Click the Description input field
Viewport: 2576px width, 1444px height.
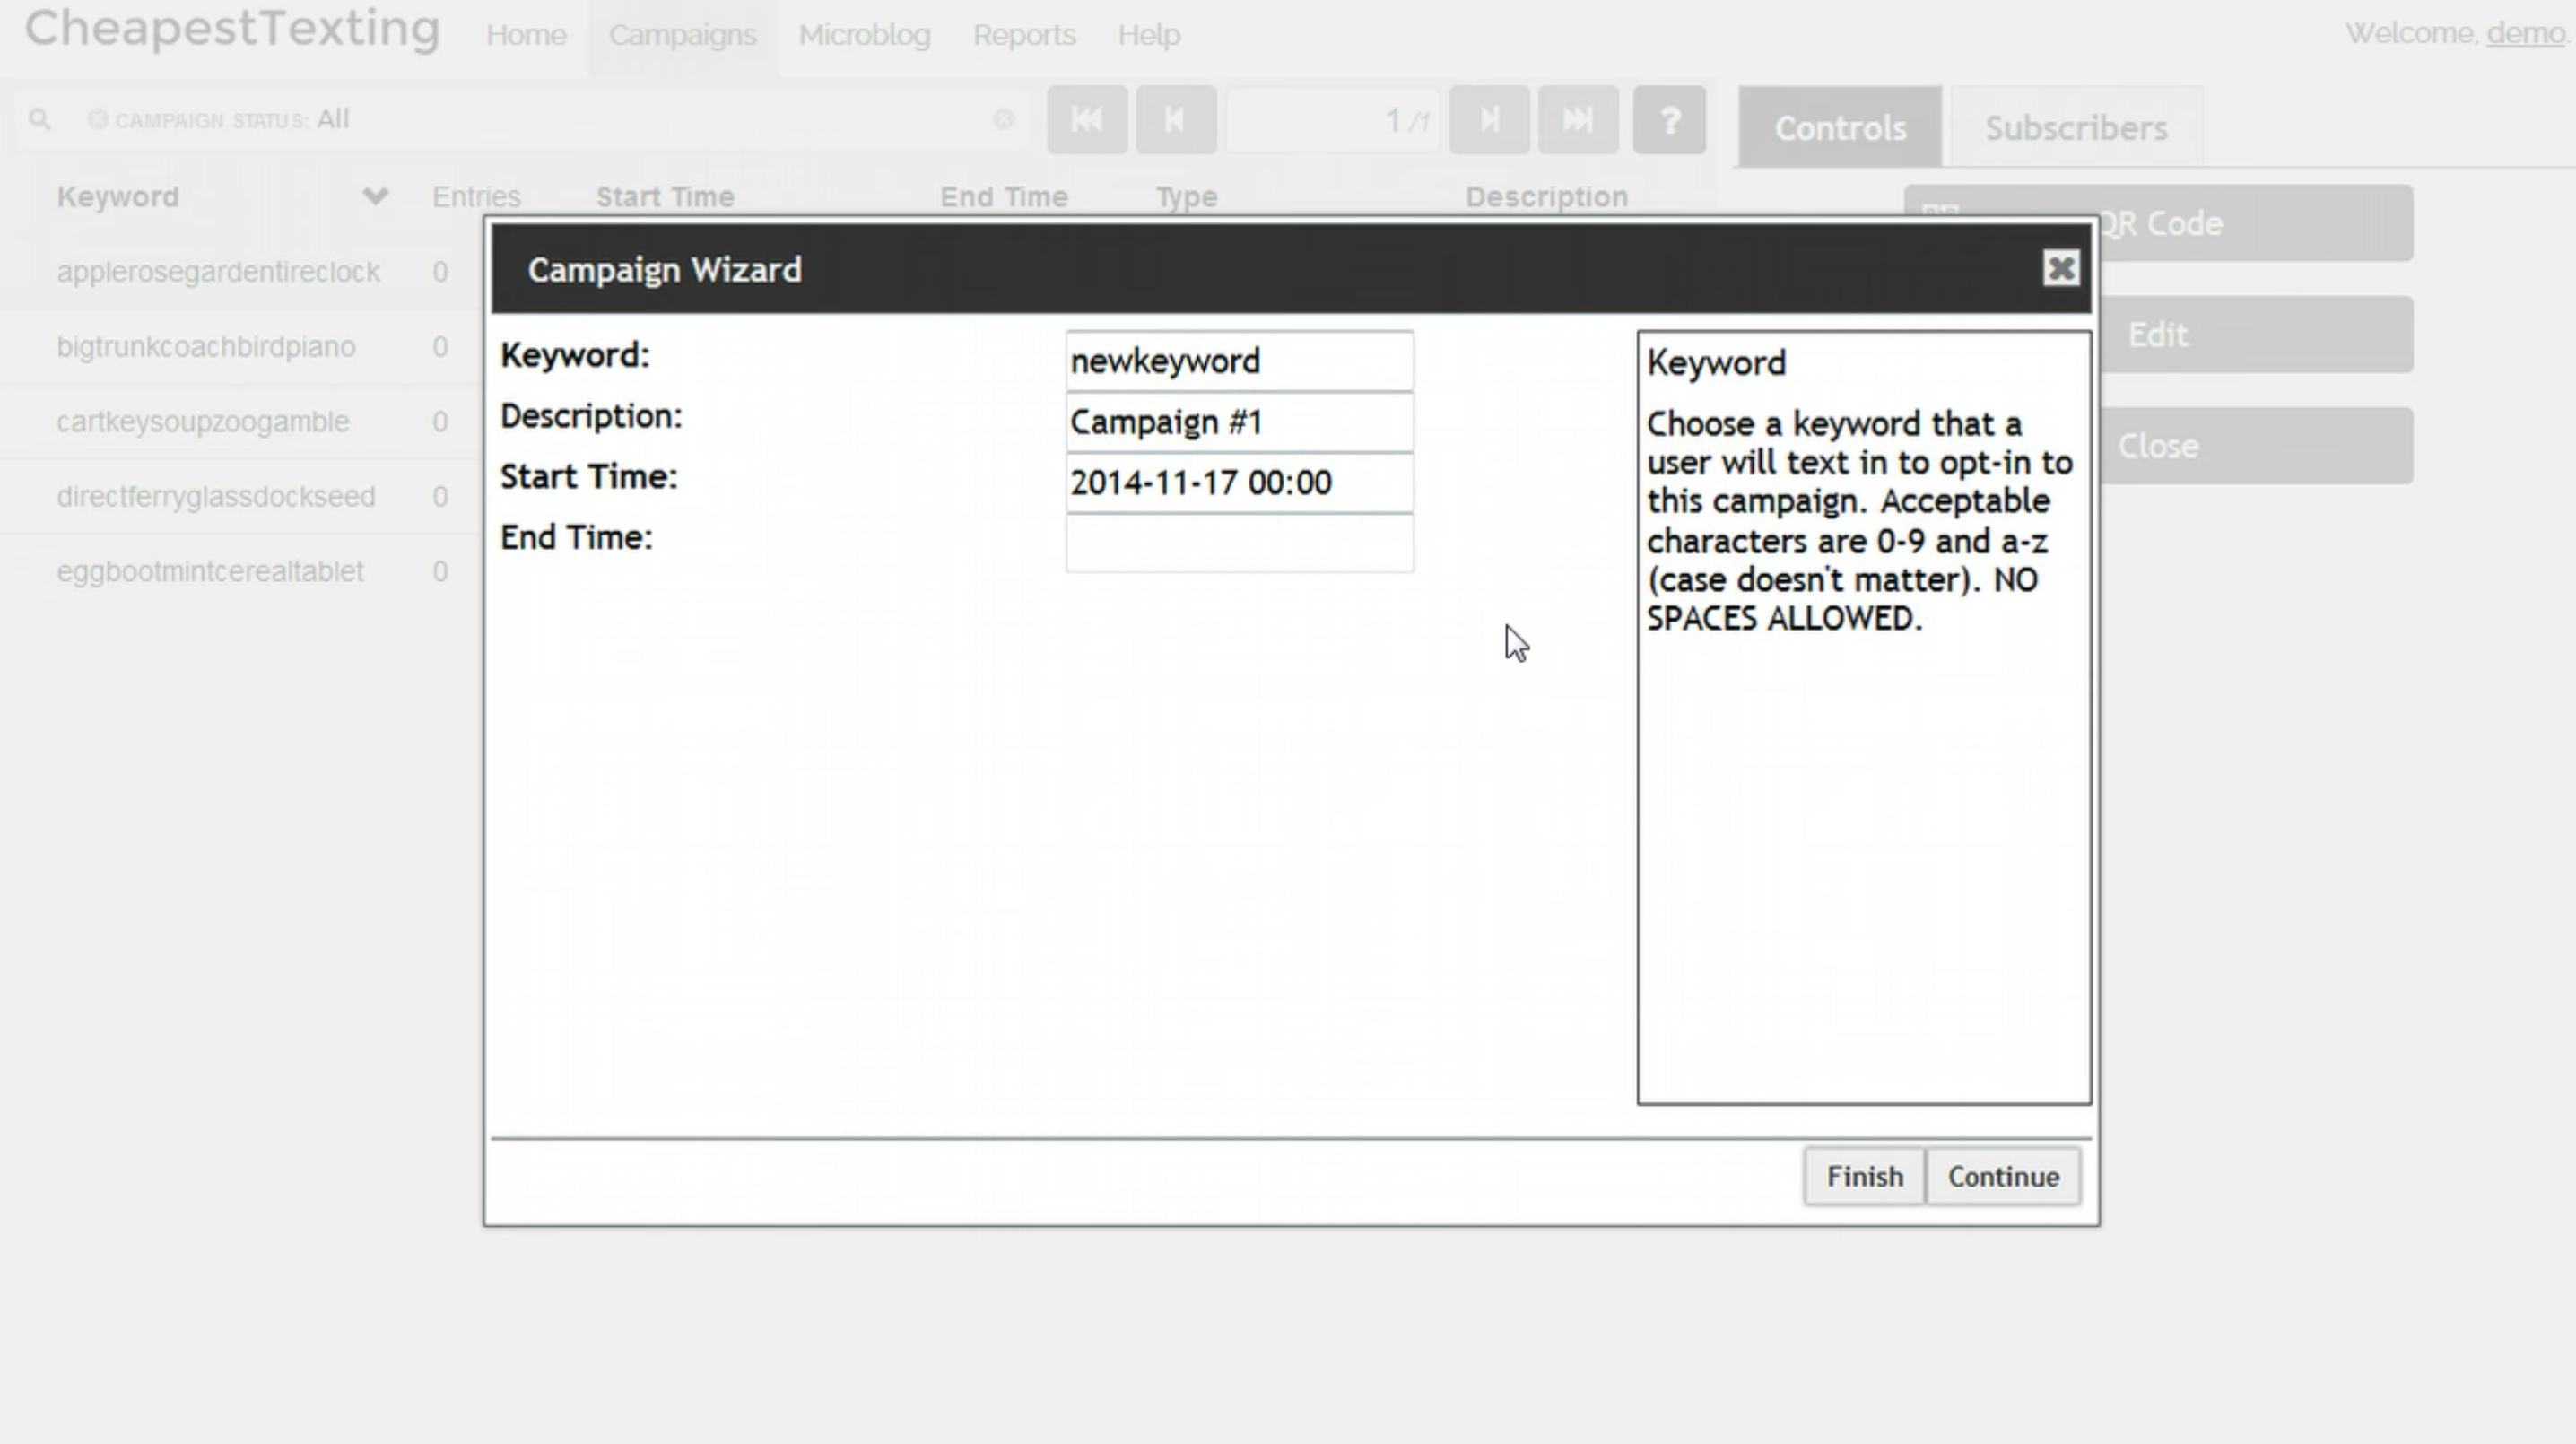coord(1239,422)
